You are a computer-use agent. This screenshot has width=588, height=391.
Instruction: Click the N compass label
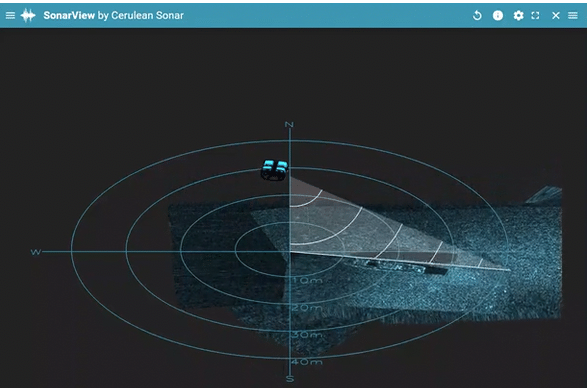(x=289, y=124)
